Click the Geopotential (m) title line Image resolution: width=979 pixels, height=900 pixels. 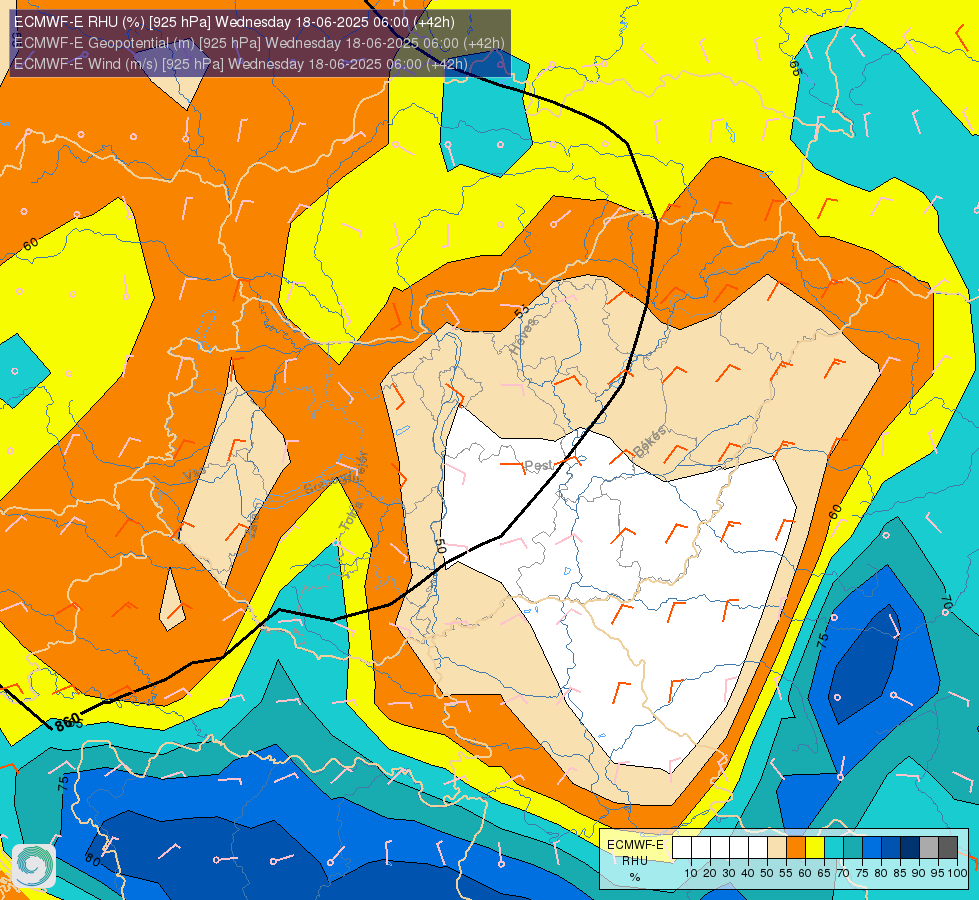point(259,43)
